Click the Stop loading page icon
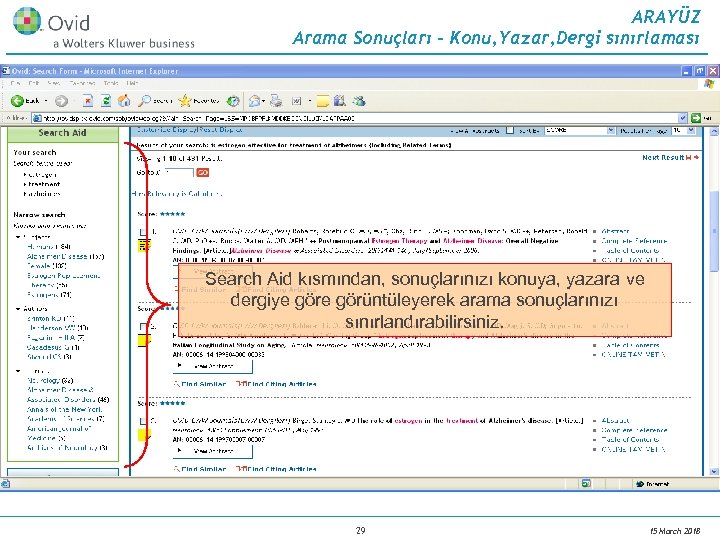The height and width of the screenshot is (540, 720). pos(88,101)
